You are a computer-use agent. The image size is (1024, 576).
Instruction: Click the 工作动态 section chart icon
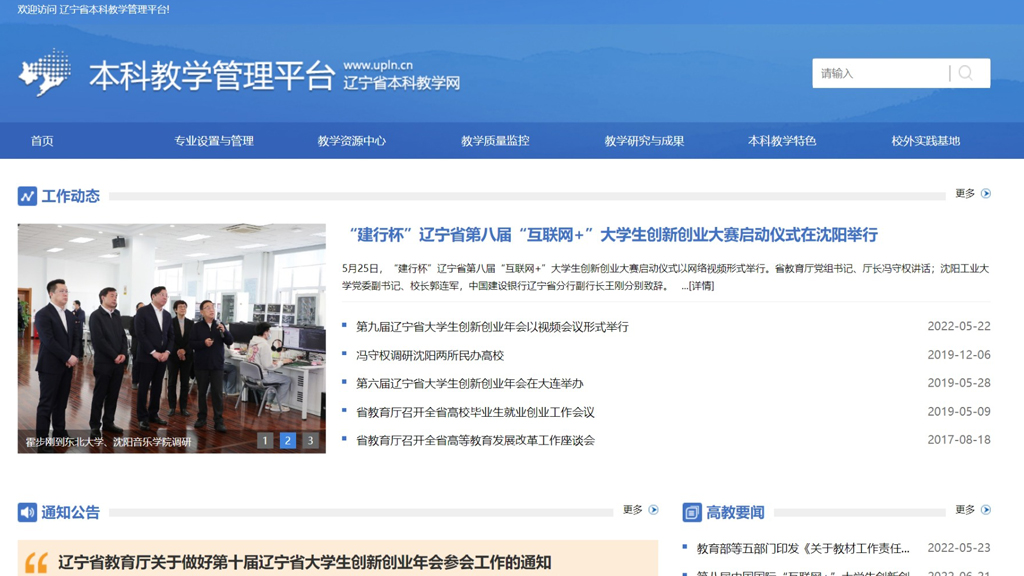[x=27, y=196]
